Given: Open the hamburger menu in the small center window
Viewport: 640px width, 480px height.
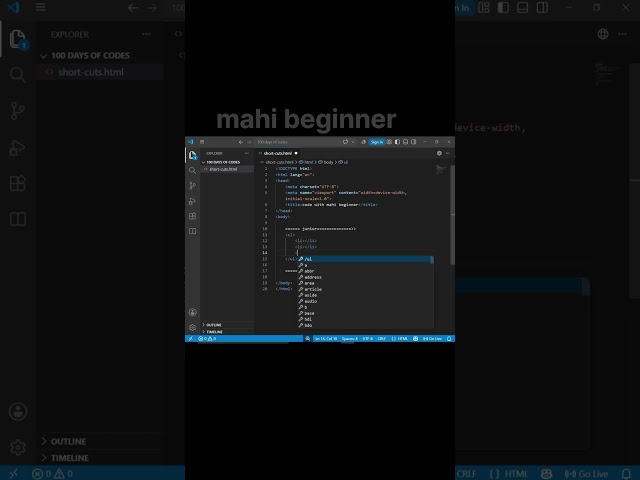Looking at the screenshot, I should 202,142.
